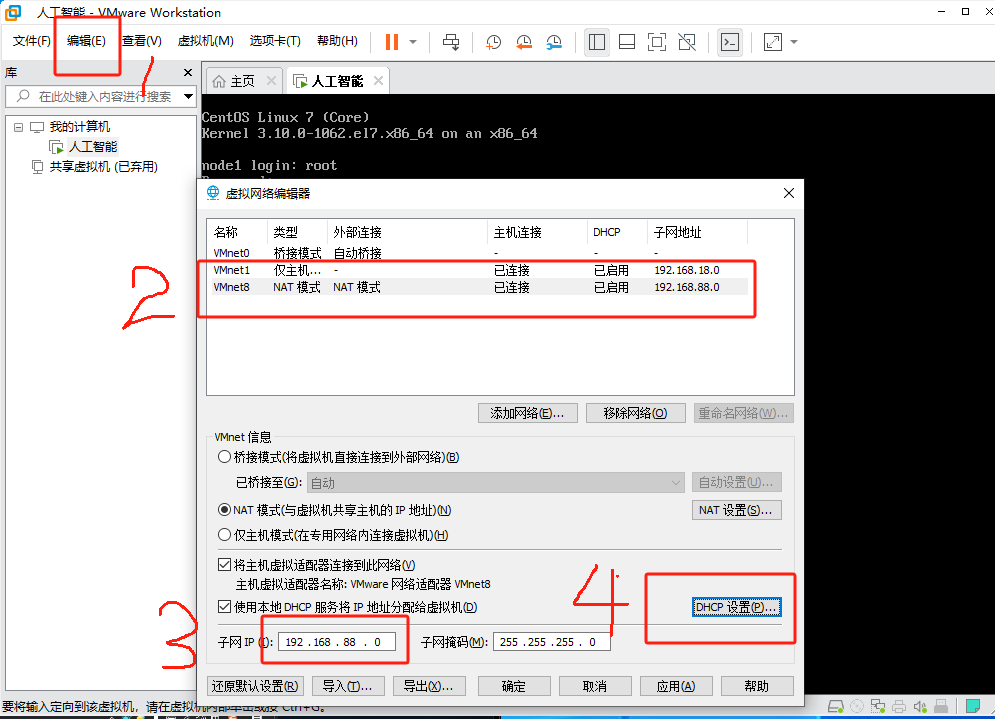995x719 pixels.
Task: Open NAT 设置(S)... button
Action: point(736,510)
